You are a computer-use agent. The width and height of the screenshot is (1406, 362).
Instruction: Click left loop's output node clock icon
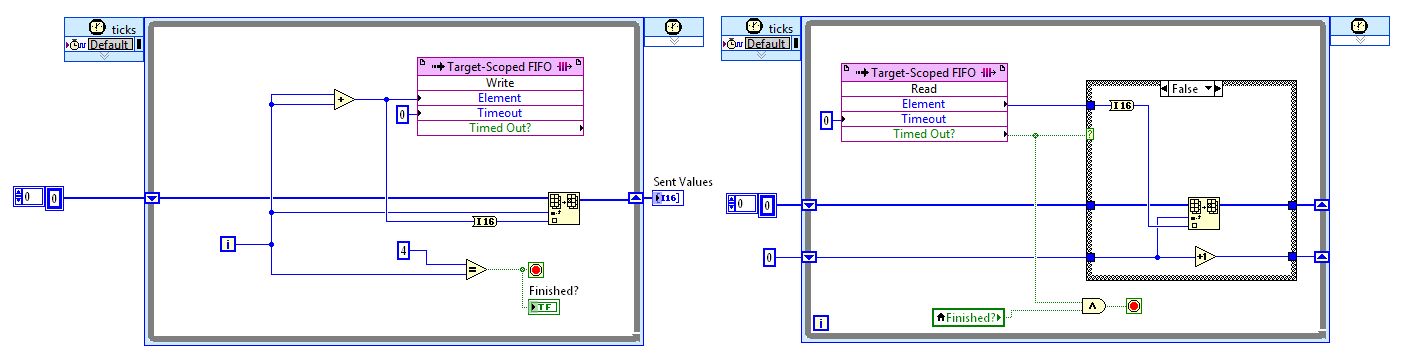click(674, 28)
